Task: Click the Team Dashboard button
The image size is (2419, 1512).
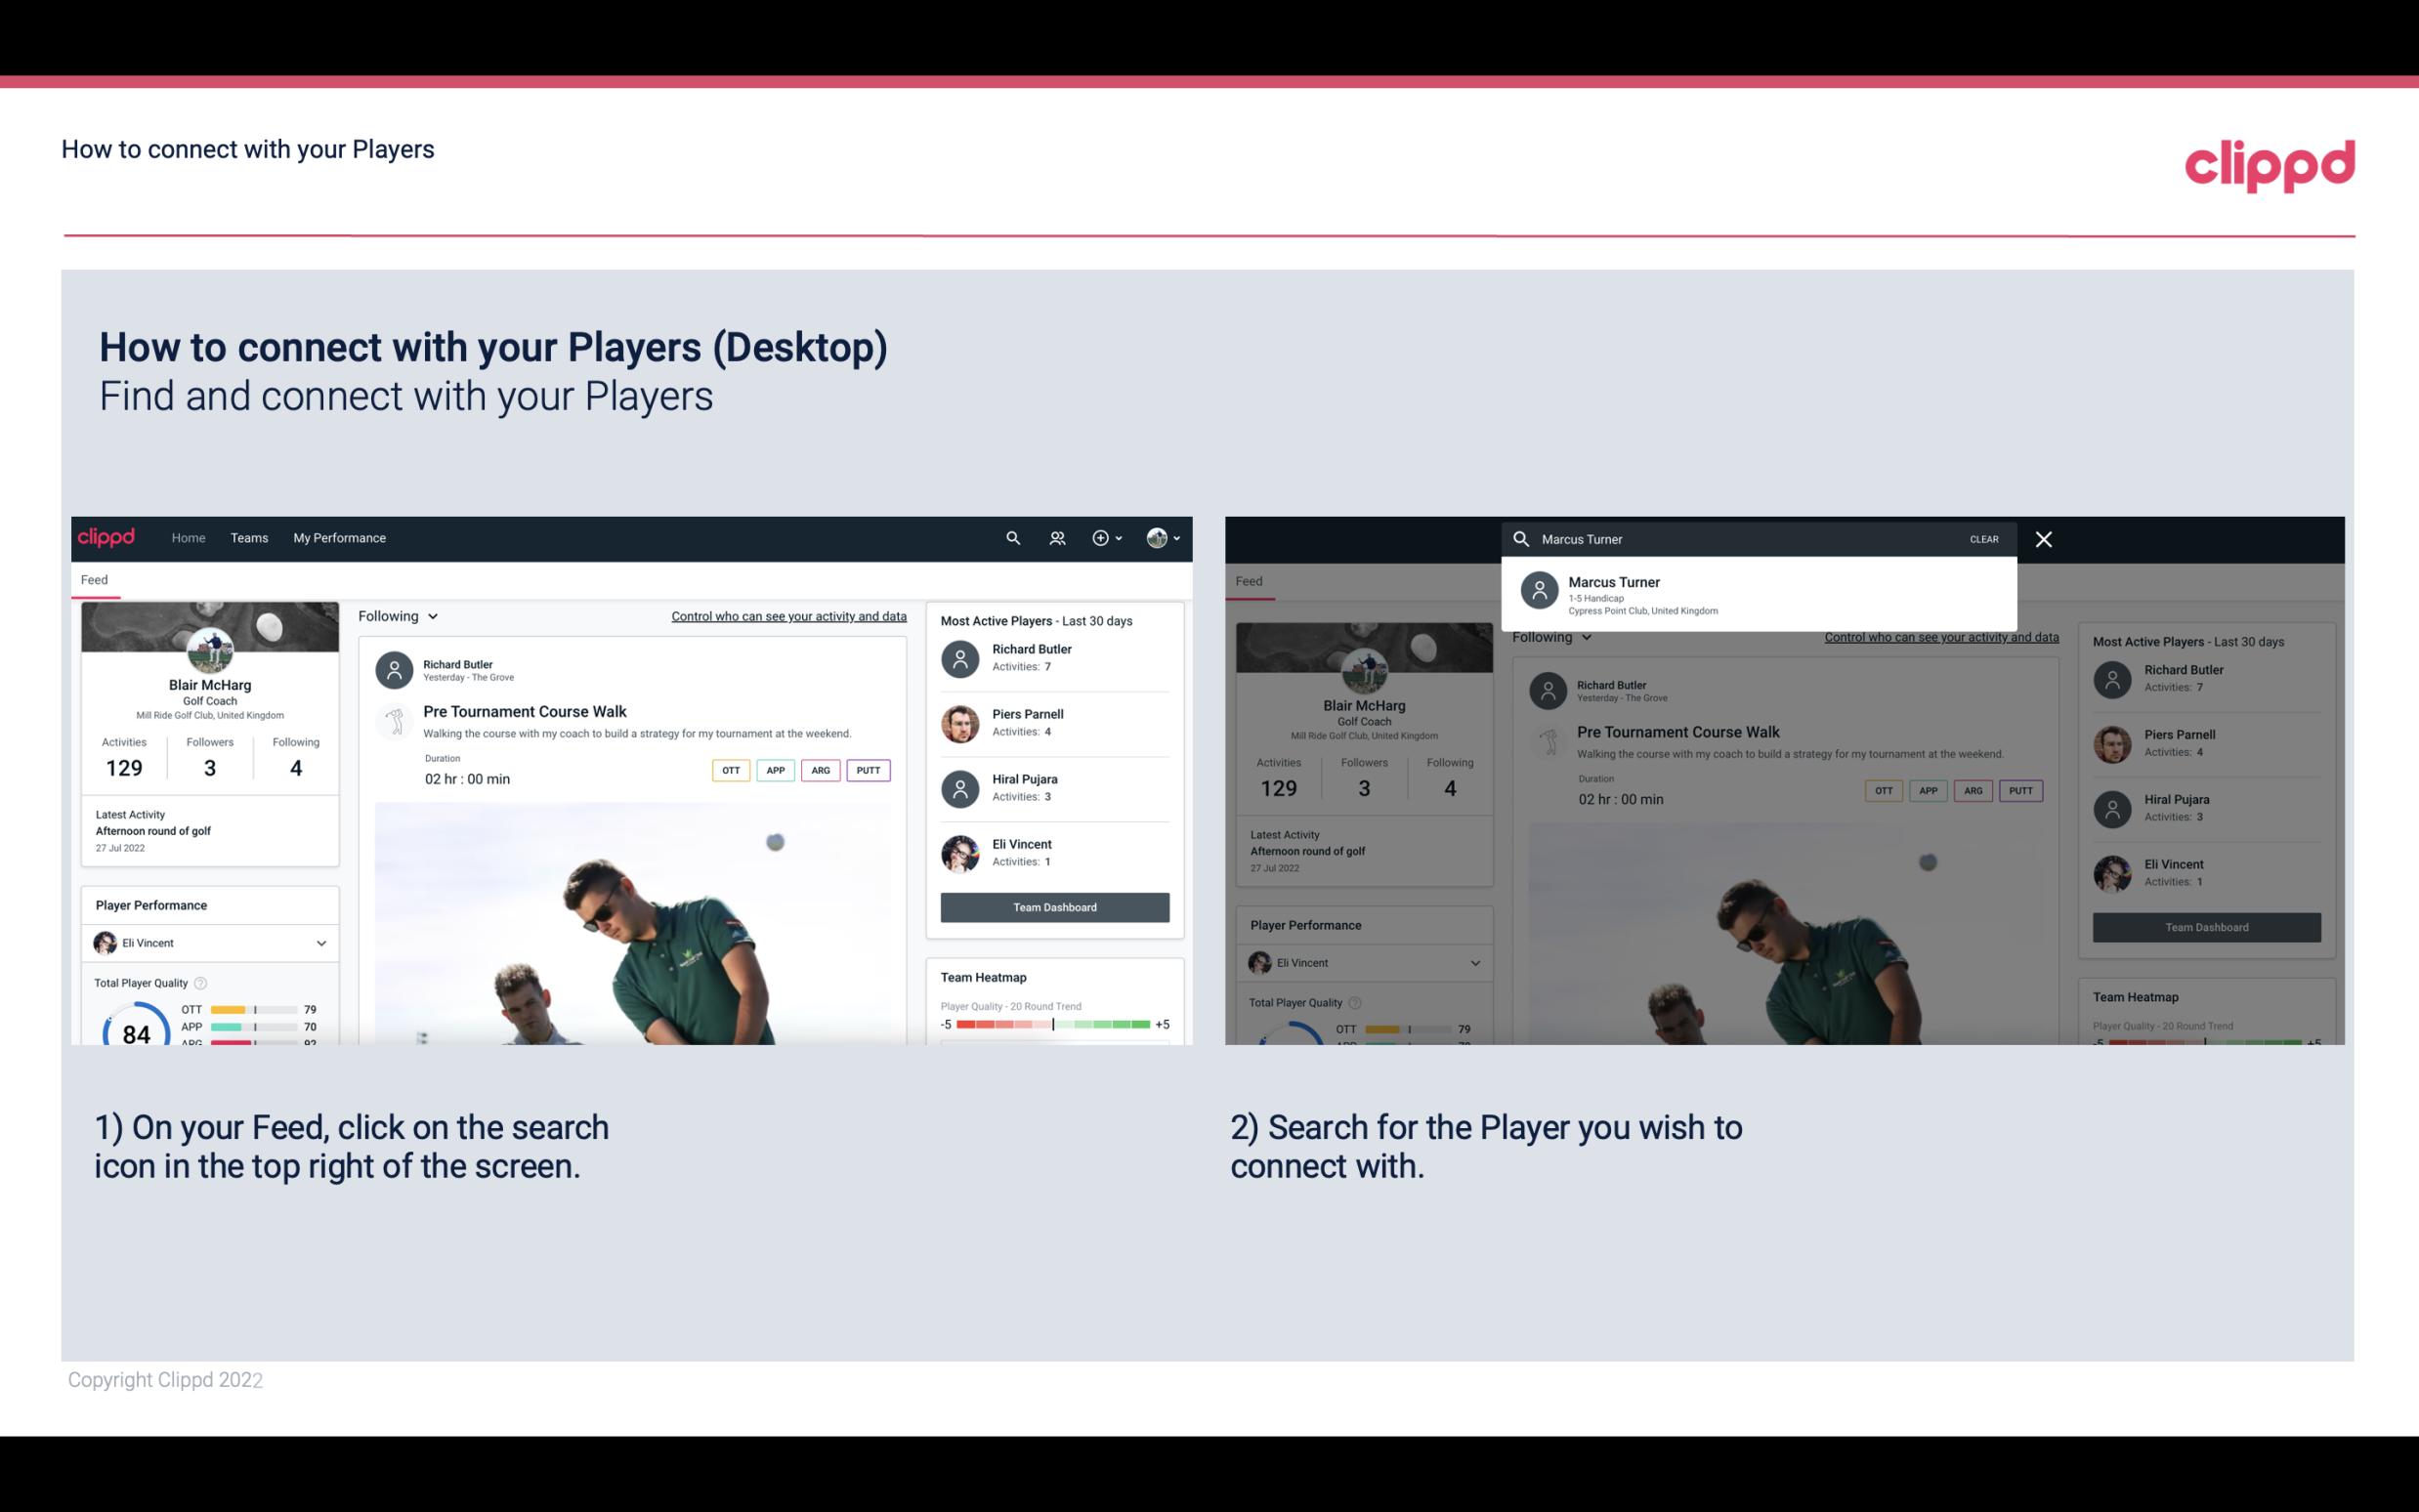Action: point(1053,905)
